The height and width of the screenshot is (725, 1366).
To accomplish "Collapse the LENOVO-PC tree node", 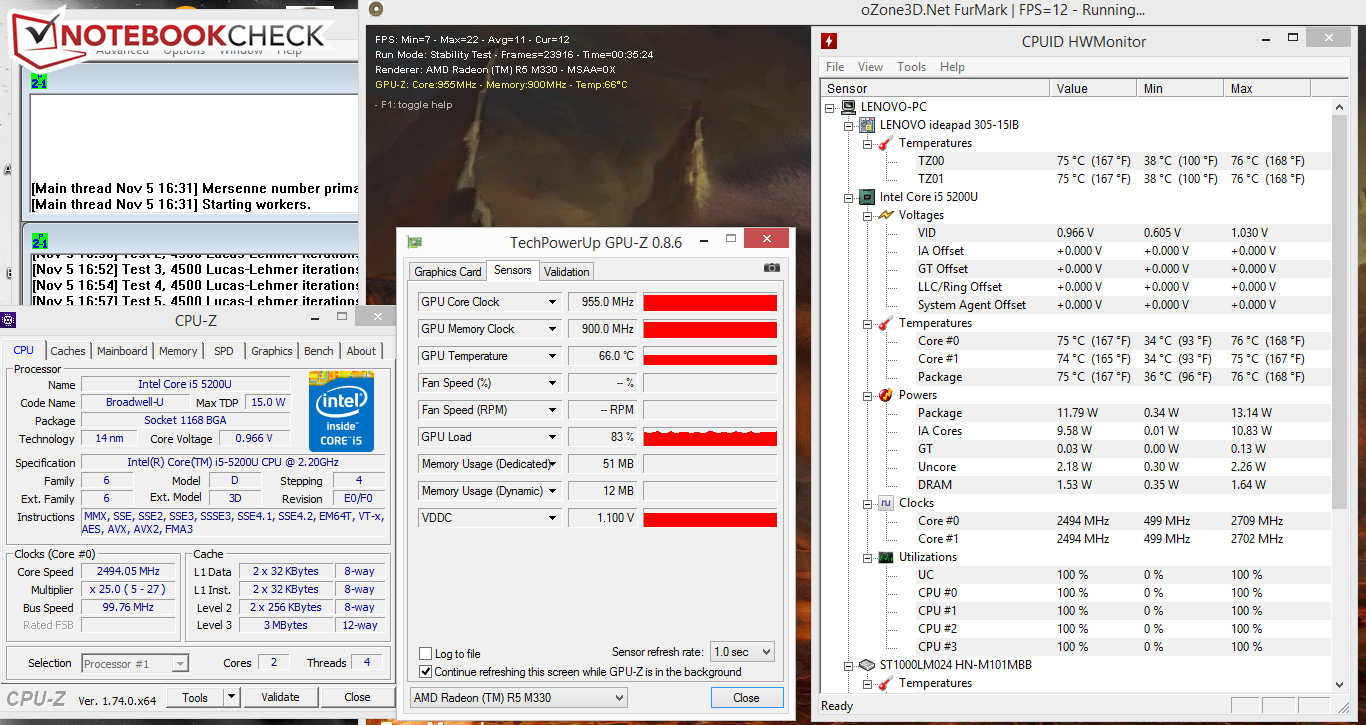I will point(829,107).
